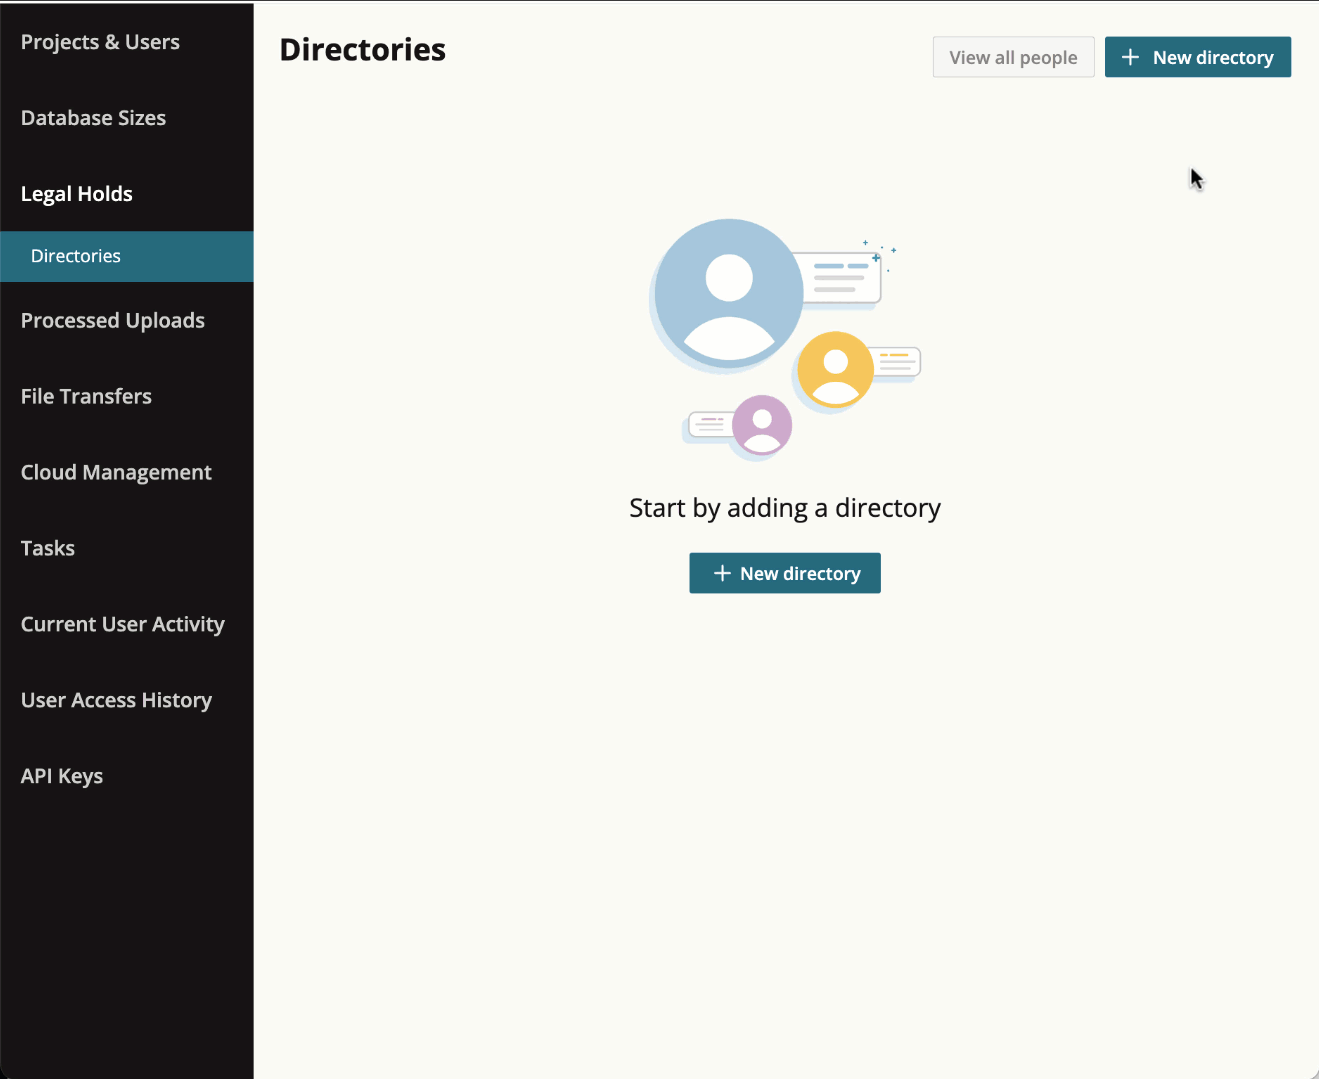Go to Database Sizes section
Screen dimensions: 1319x1079
point(93,118)
